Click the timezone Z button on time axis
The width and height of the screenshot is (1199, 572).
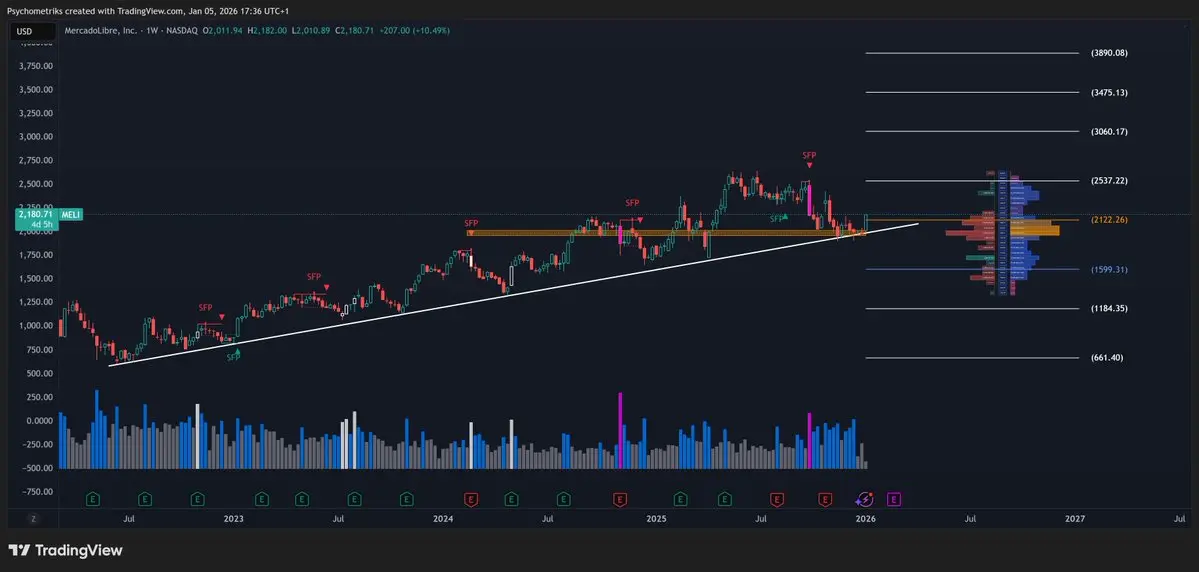(x=33, y=518)
